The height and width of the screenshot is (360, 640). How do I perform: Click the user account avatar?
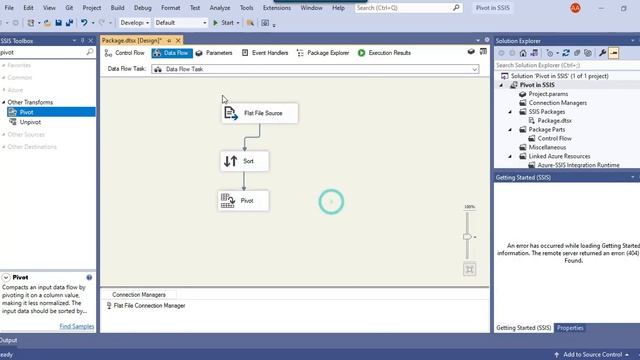(575, 8)
